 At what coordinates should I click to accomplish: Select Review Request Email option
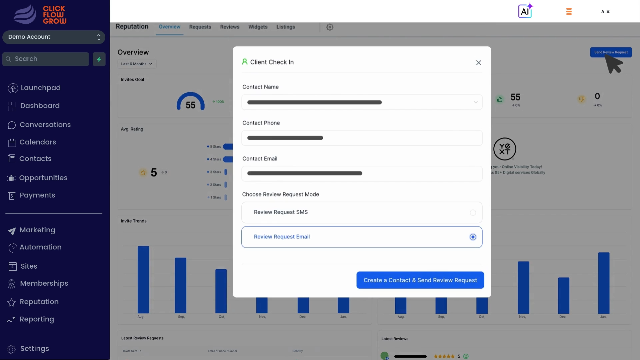pyautogui.click(x=362, y=237)
